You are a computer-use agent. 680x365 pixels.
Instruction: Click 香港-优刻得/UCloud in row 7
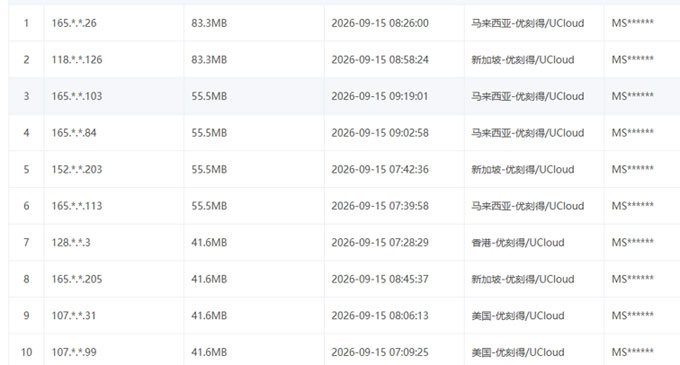pos(518,242)
